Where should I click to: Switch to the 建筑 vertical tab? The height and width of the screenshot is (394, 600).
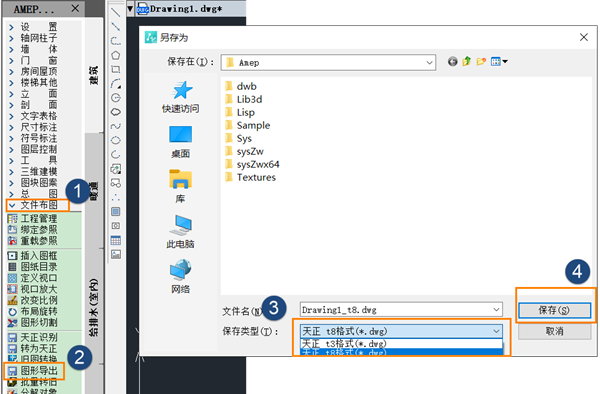click(93, 75)
